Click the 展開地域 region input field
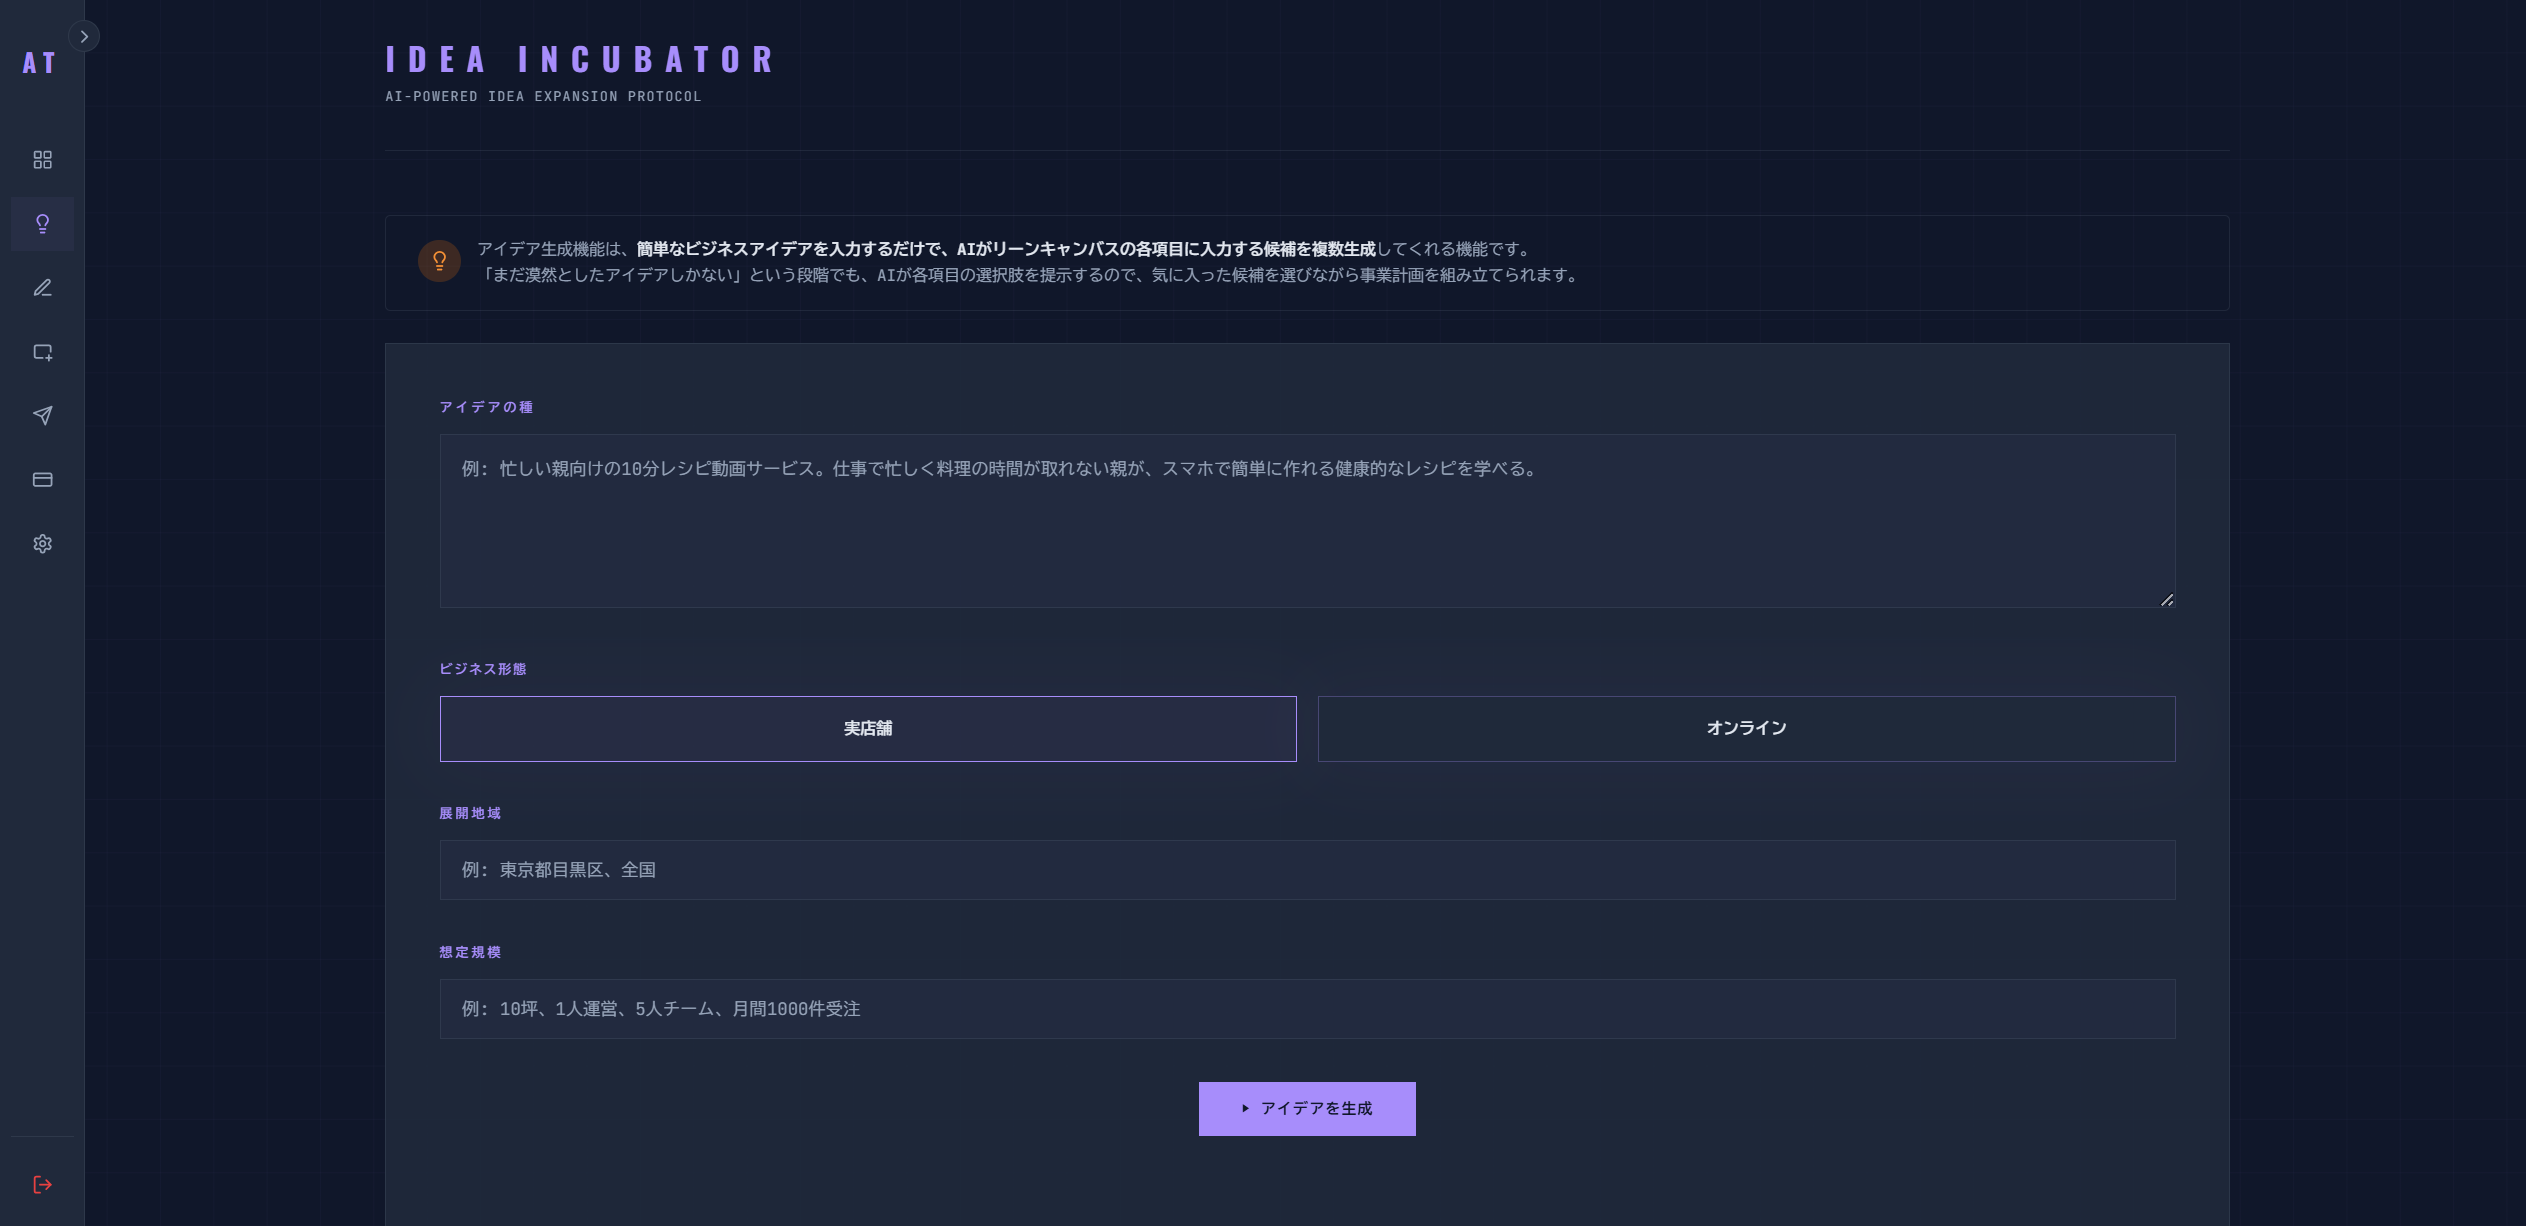 pos(1307,869)
